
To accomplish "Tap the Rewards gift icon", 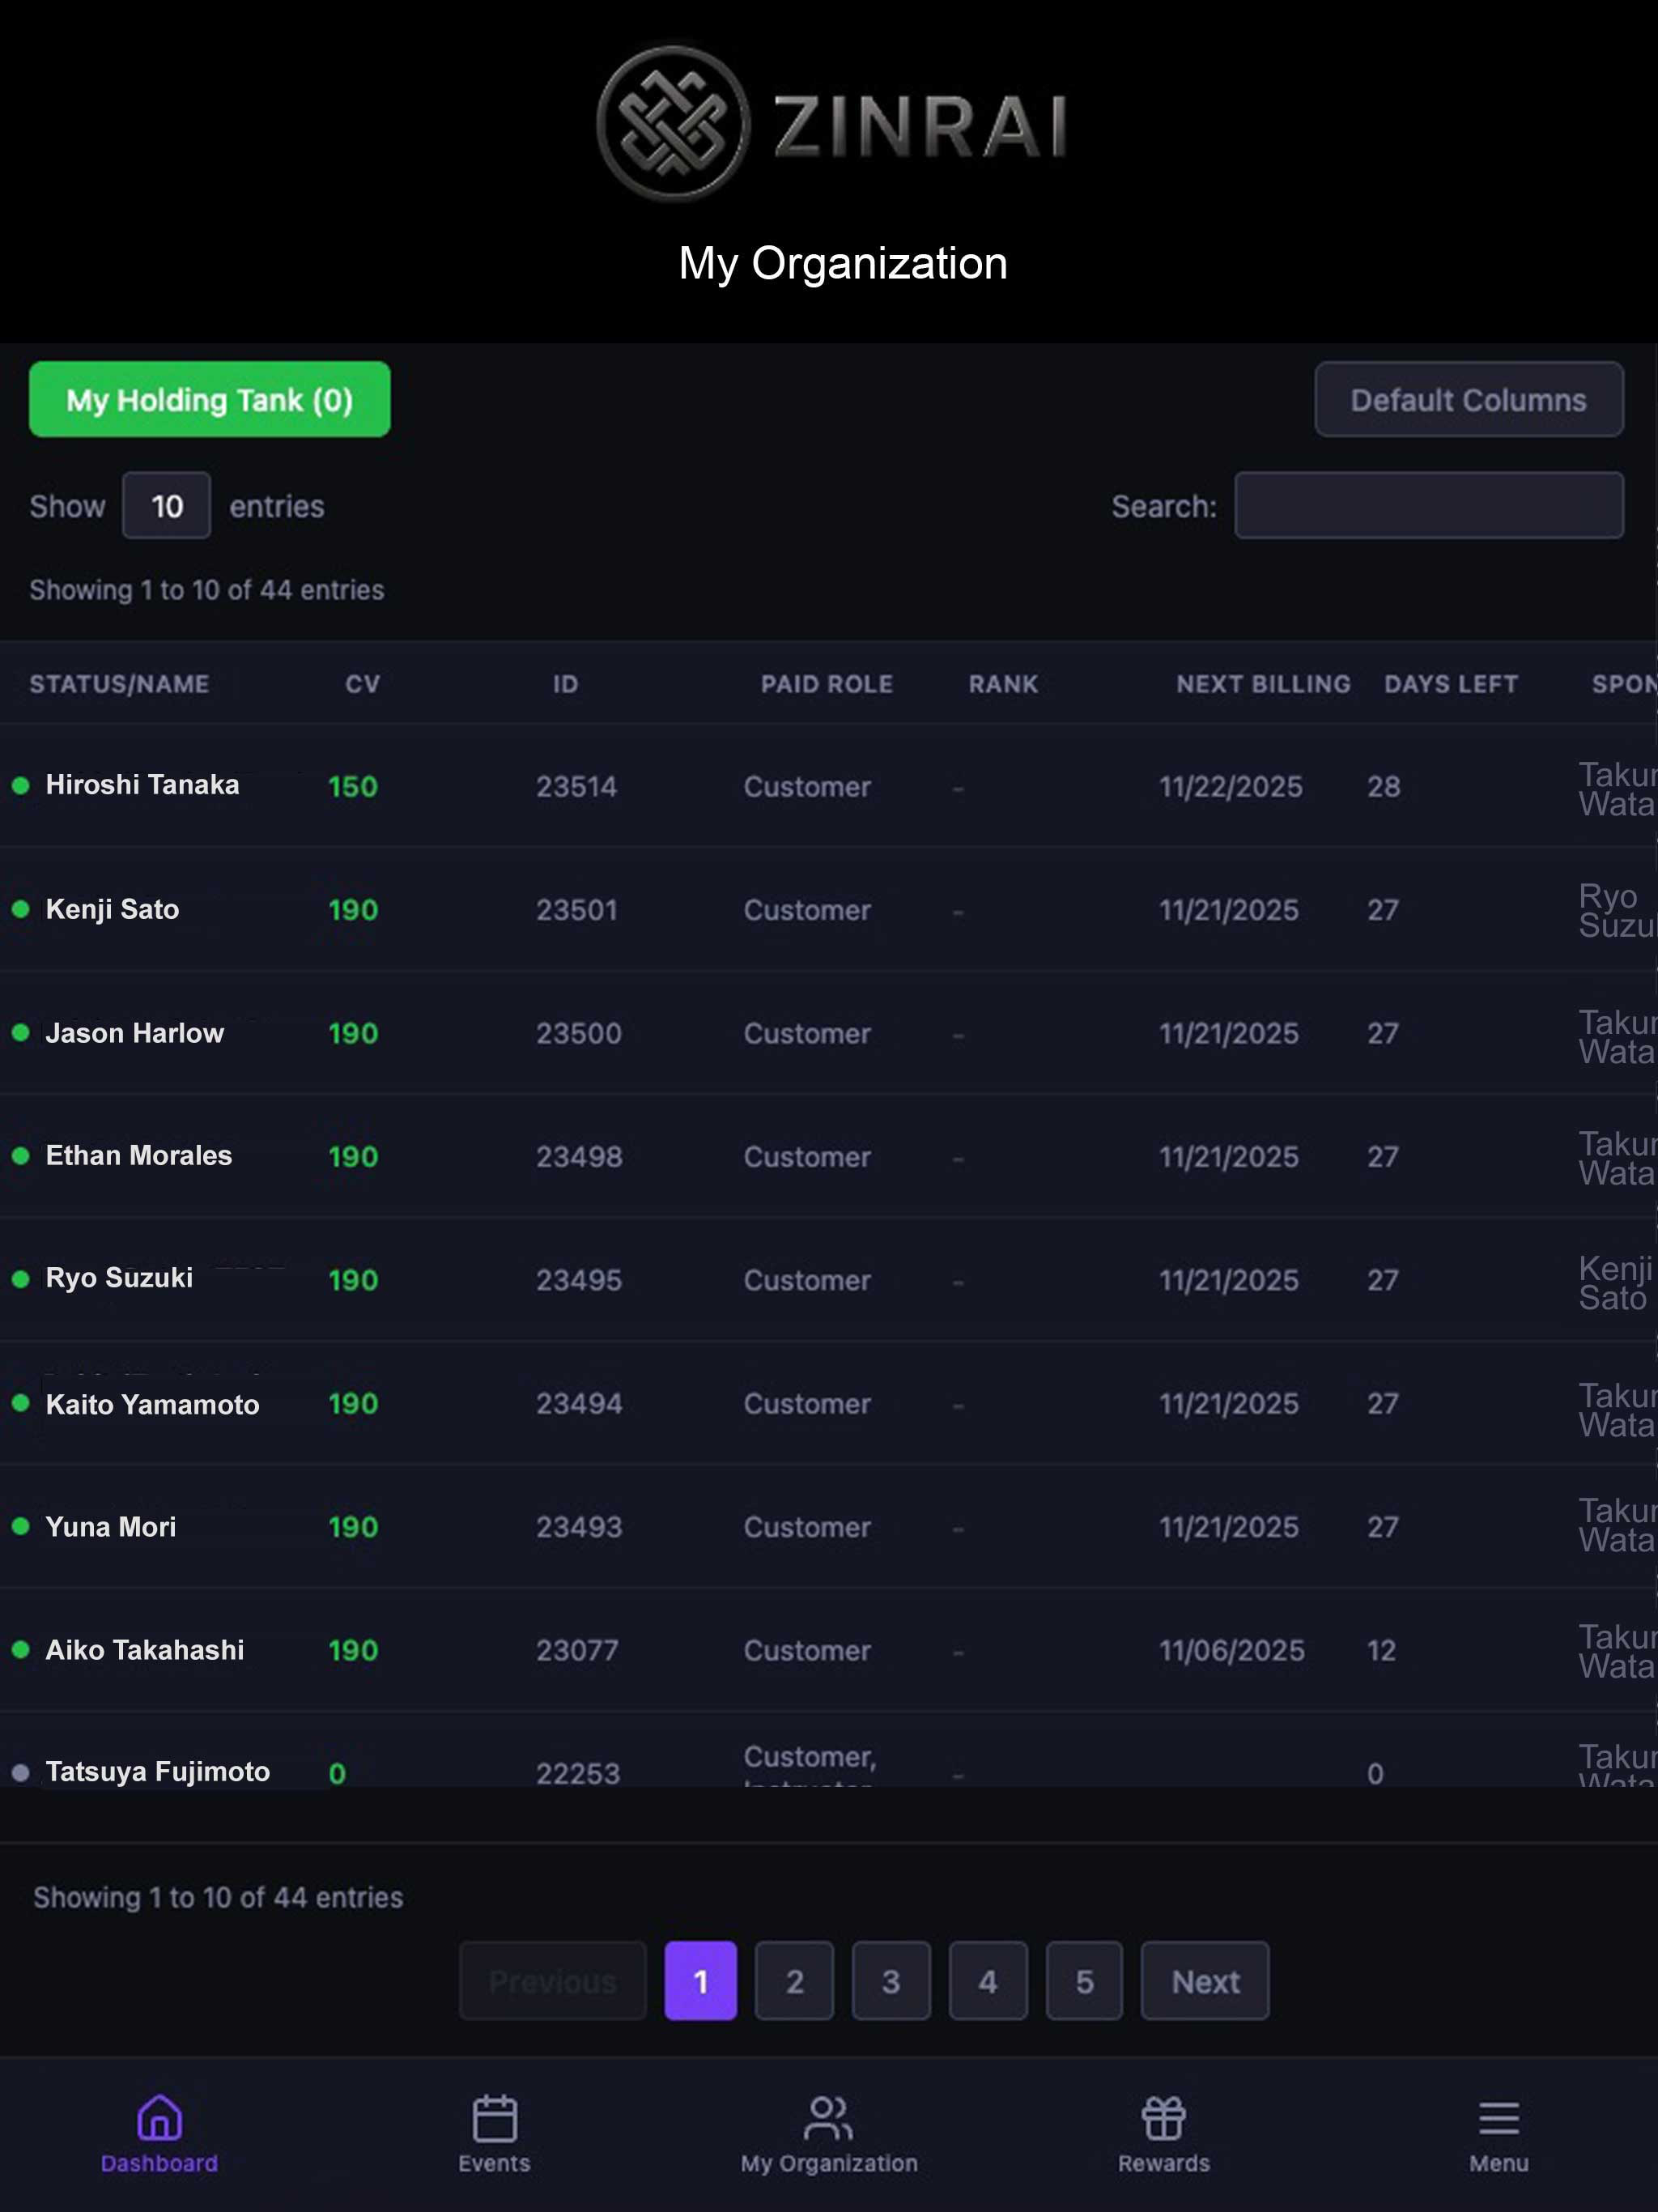I will coord(1163,2117).
